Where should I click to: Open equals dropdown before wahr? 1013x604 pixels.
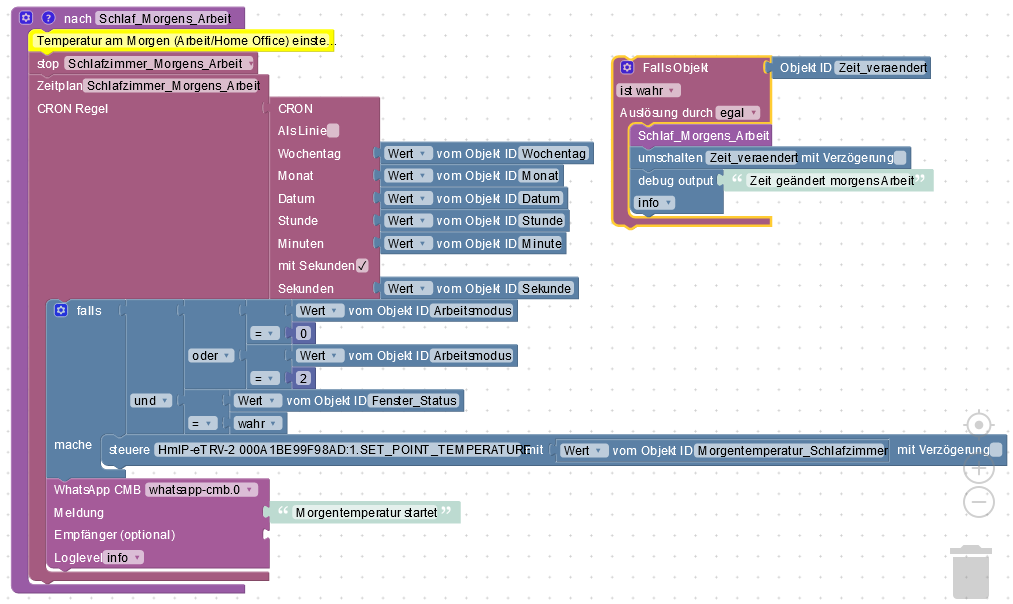point(202,424)
